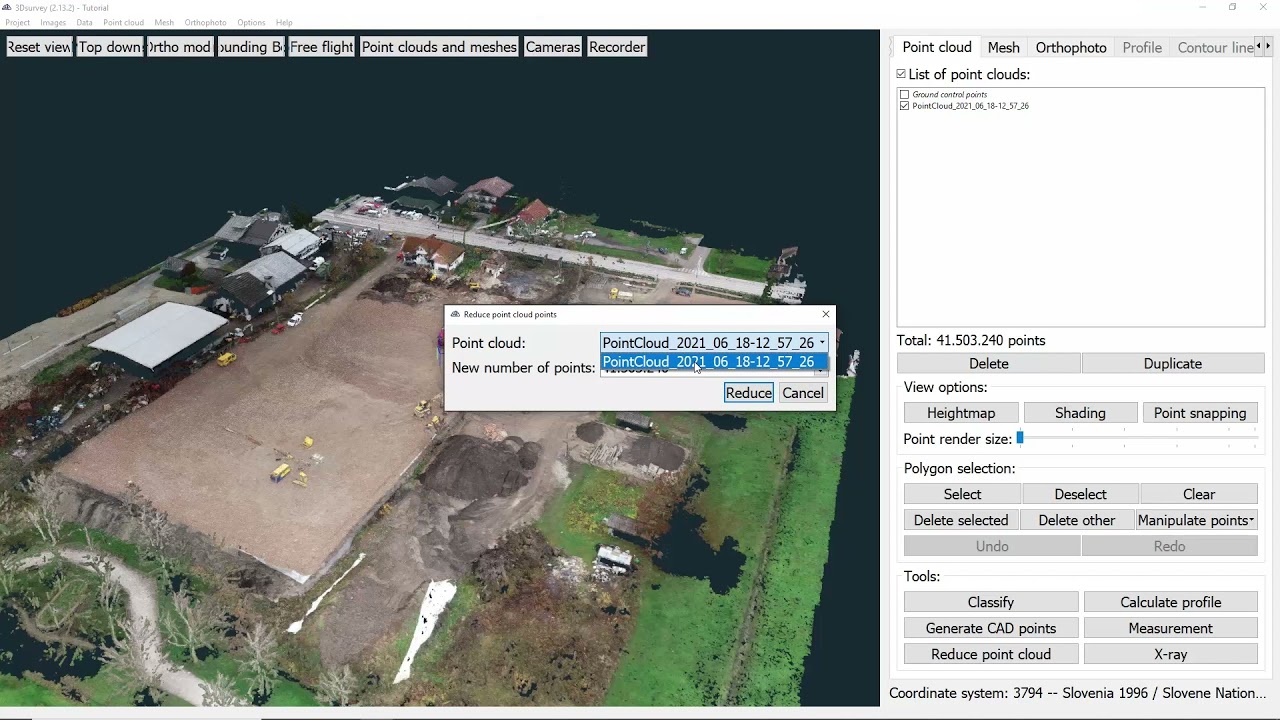The height and width of the screenshot is (720, 1280).
Task: Click the Reduce button in dialog
Action: tap(749, 393)
